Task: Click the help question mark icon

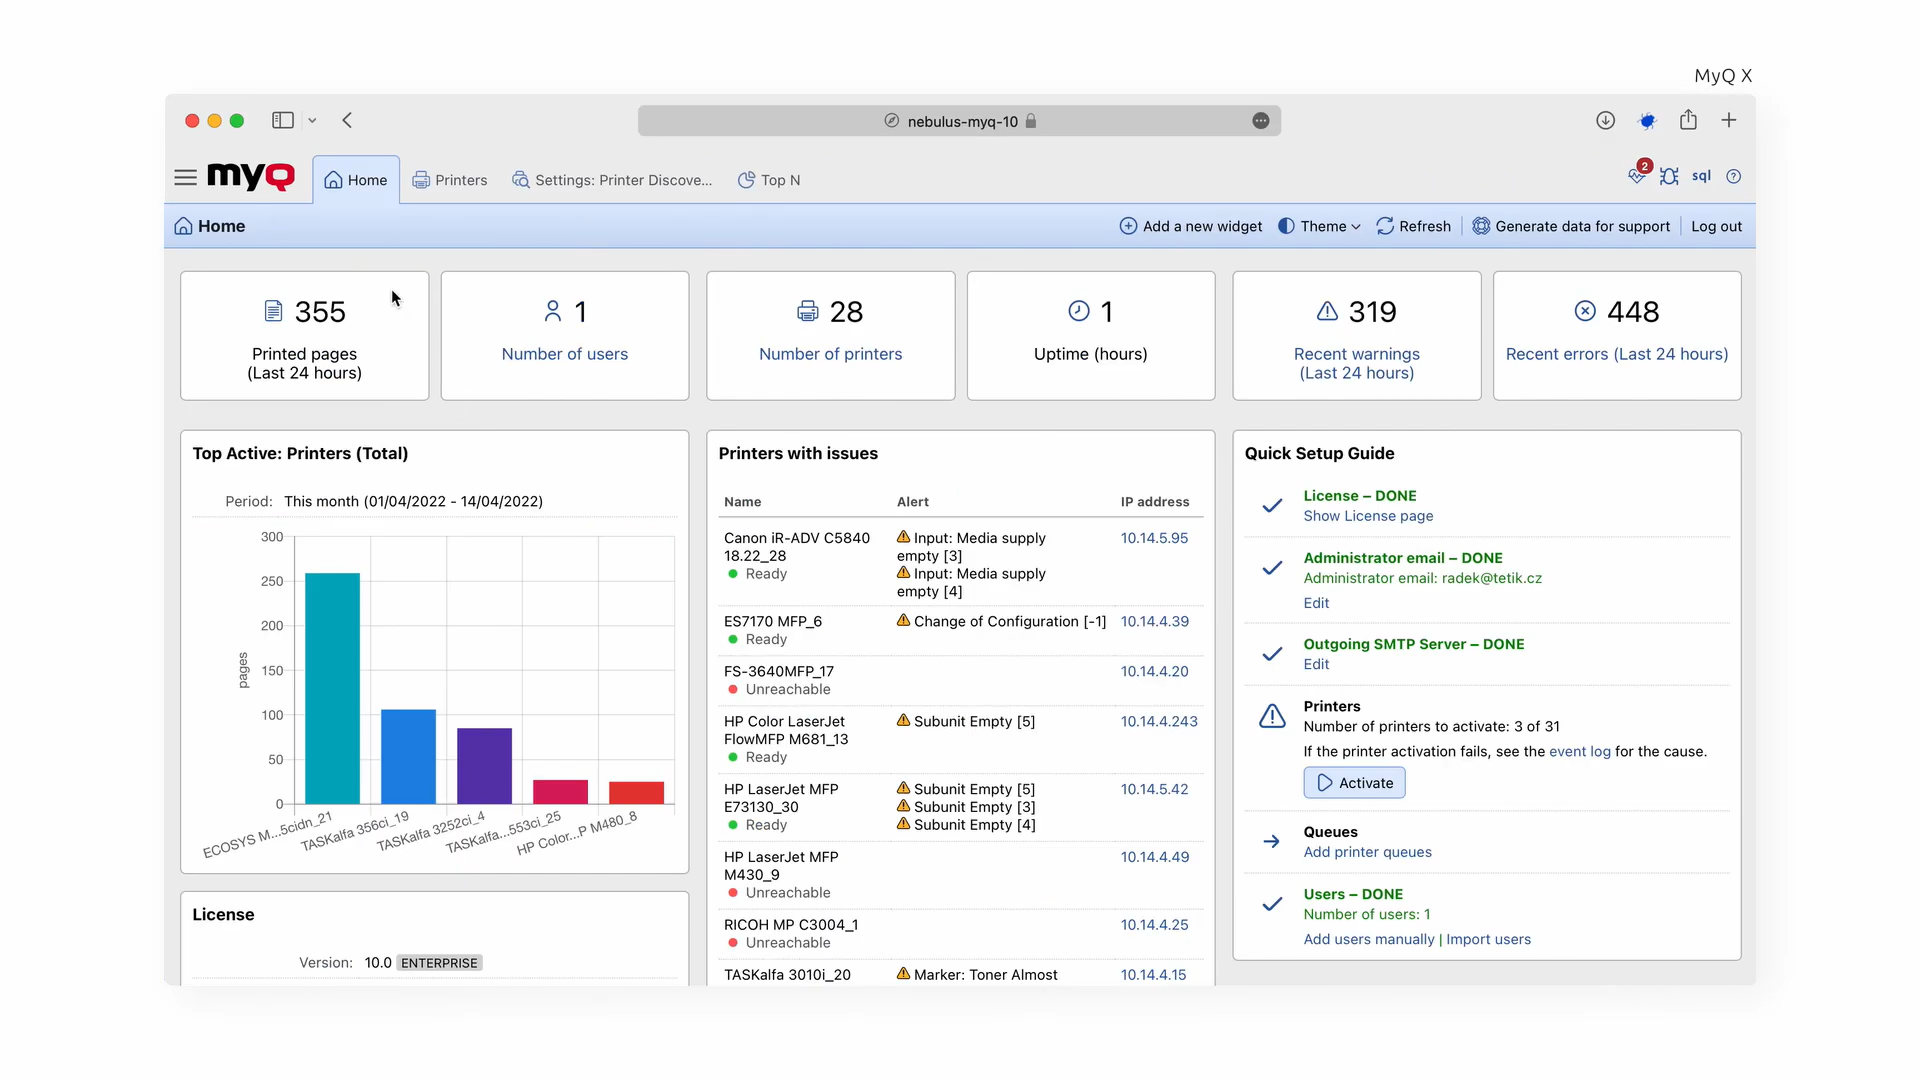Action: (x=1734, y=177)
